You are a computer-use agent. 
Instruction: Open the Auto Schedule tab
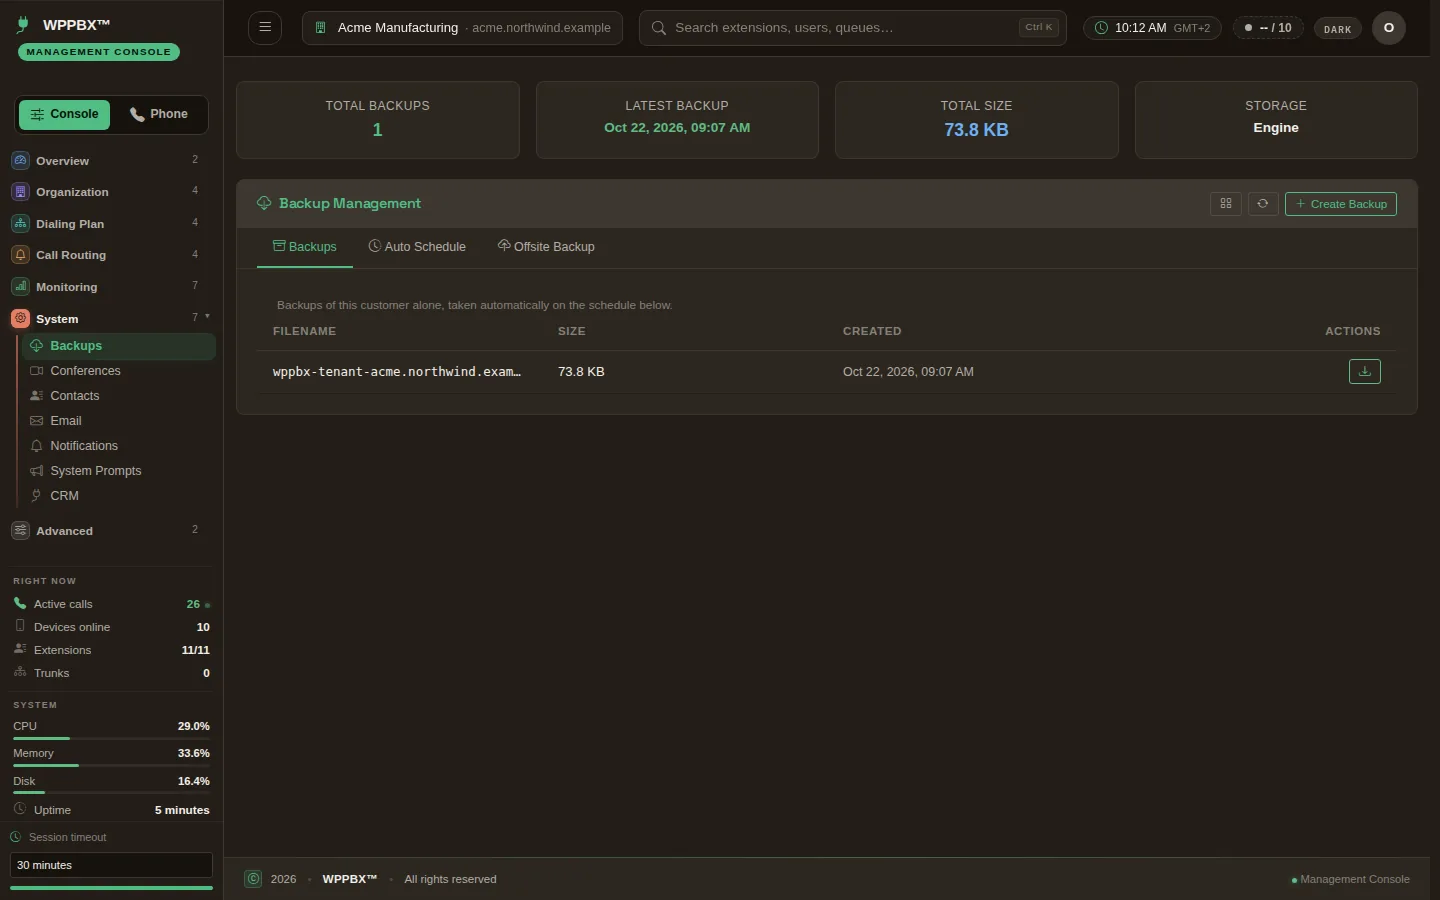417,247
